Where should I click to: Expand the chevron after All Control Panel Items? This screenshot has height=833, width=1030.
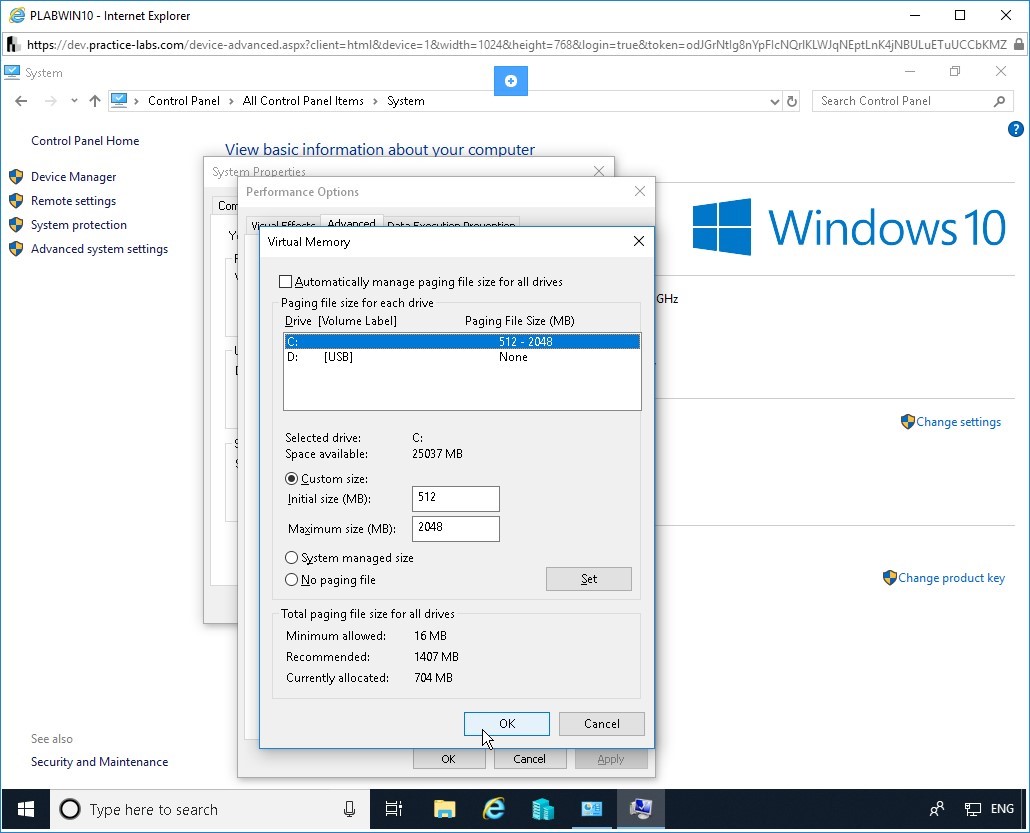(375, 101)
